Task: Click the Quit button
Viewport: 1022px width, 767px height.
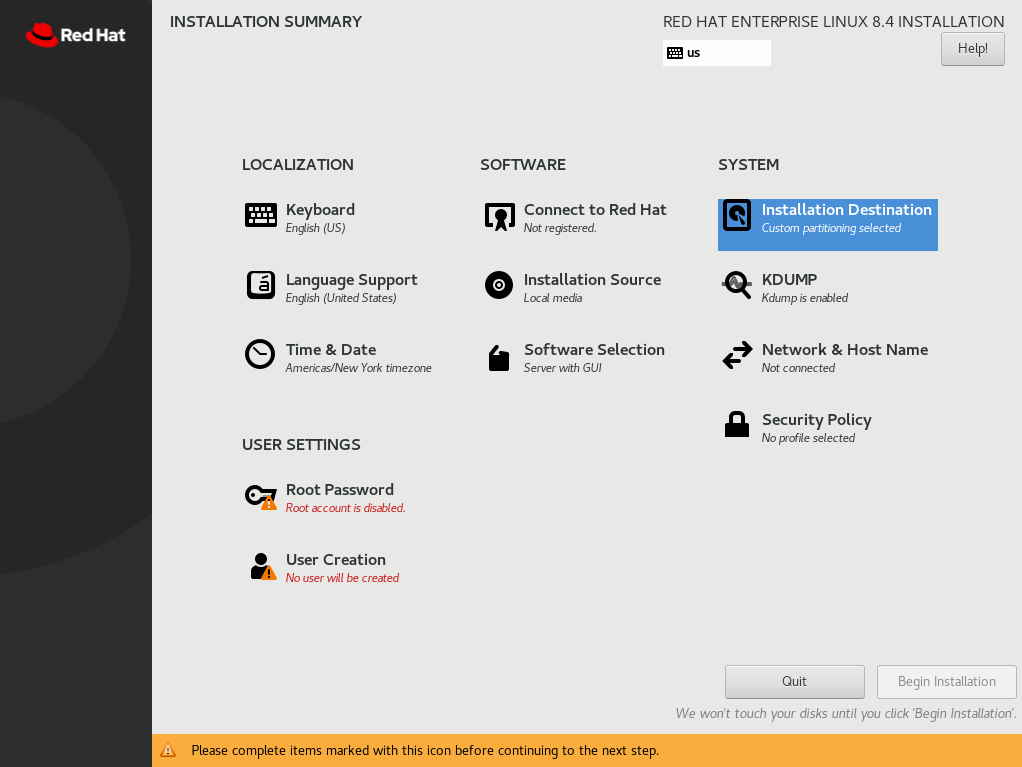Action: (x=795, y=682)
